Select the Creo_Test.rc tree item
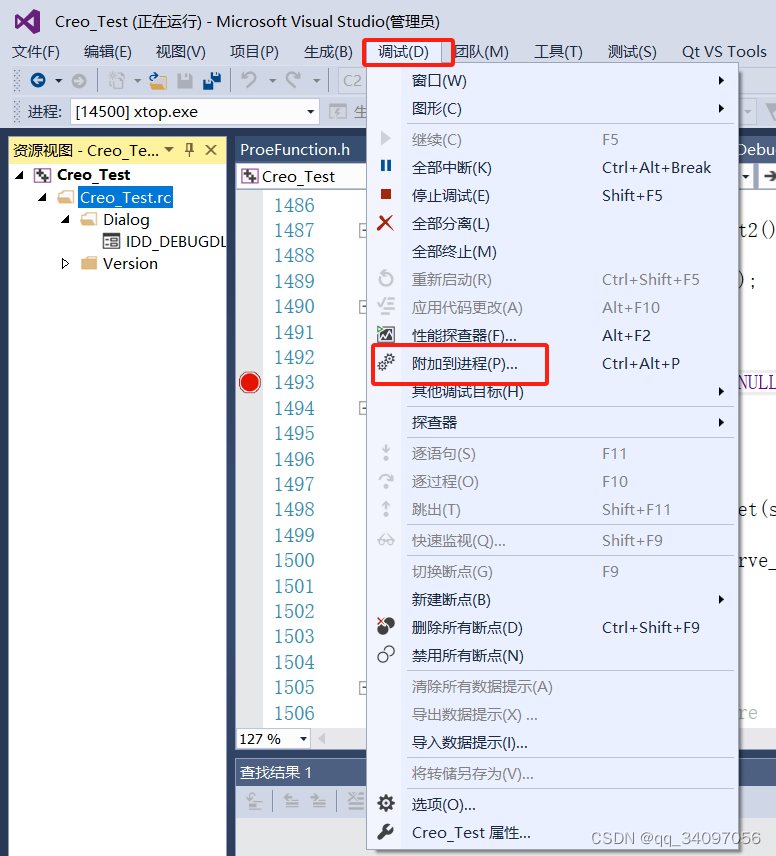The image size is (776, 856). click(126, 197)
